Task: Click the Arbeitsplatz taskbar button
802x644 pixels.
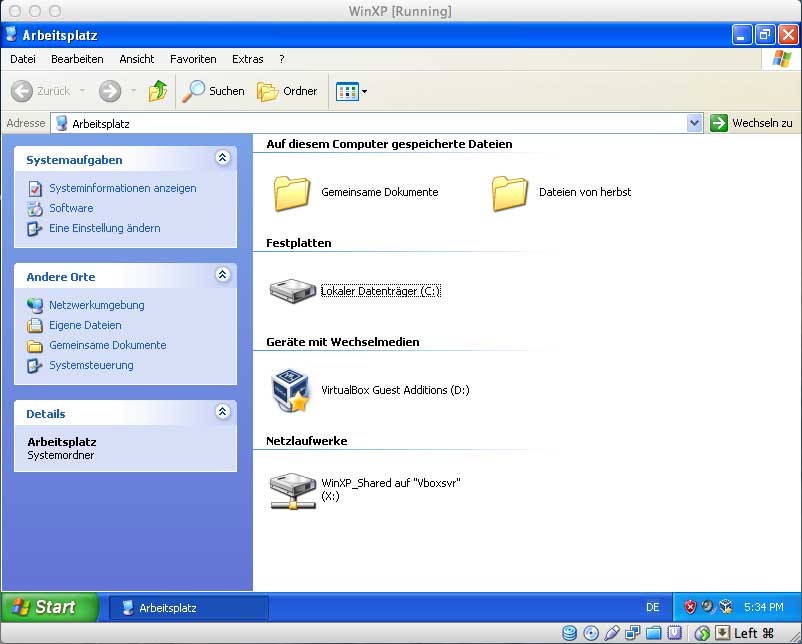Action: (189, 608)
